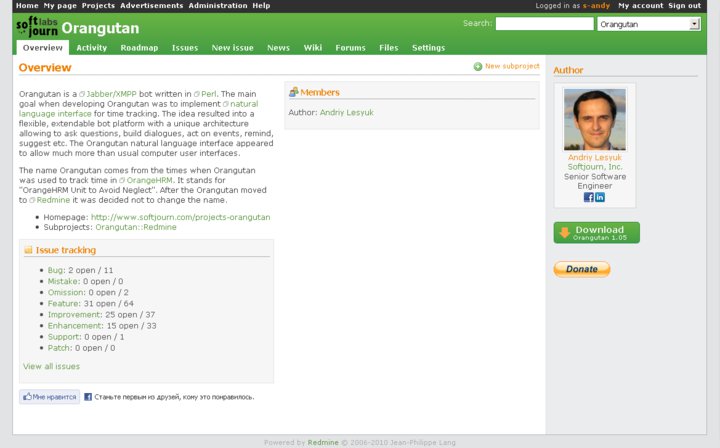
Task: Click the Softjourn labs logo
Action: coord(37,27)
